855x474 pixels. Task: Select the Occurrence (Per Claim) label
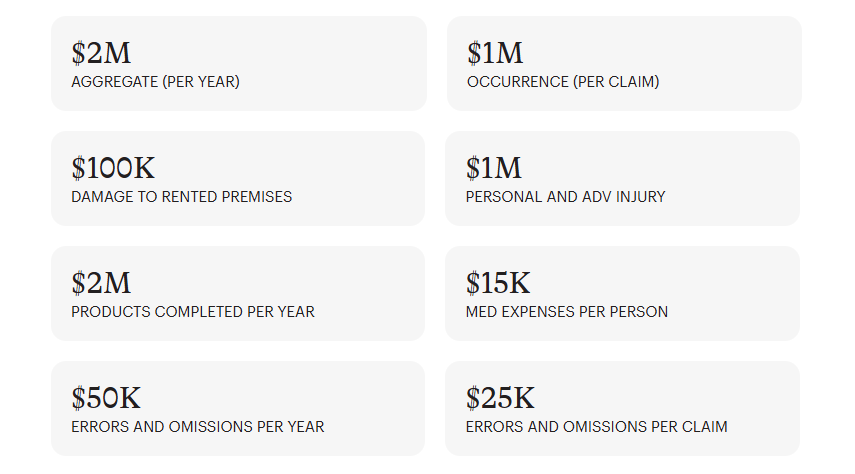[563, 82]
